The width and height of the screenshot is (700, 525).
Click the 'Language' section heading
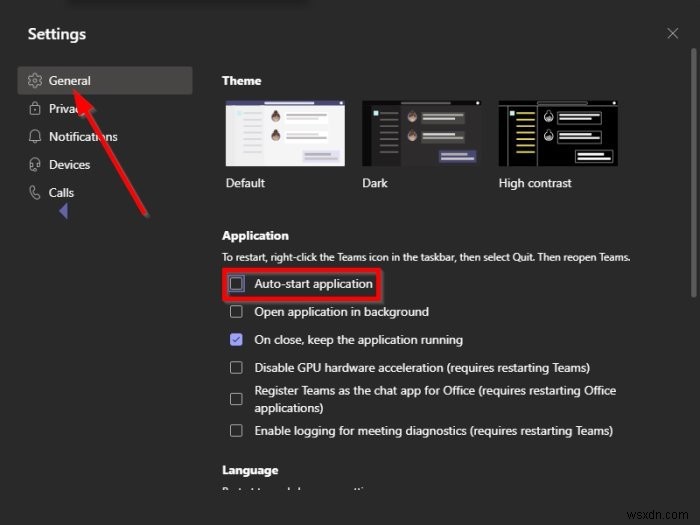point(250,470)
